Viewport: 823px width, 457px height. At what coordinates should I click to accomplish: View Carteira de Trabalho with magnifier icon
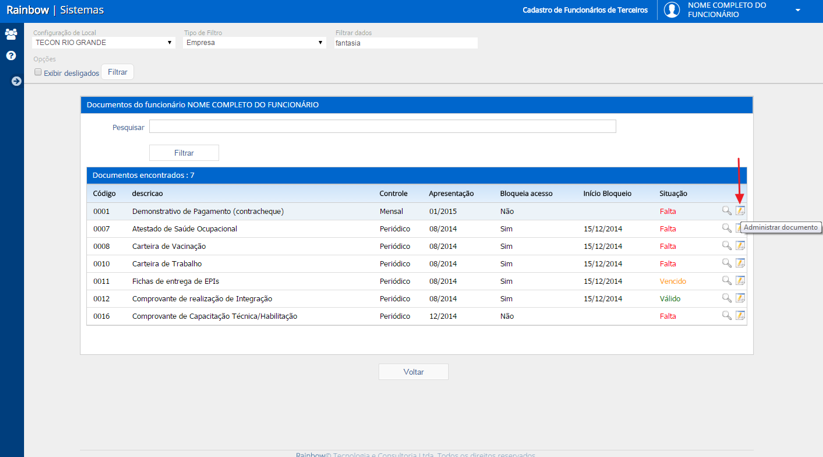click(x=726, y=263)
